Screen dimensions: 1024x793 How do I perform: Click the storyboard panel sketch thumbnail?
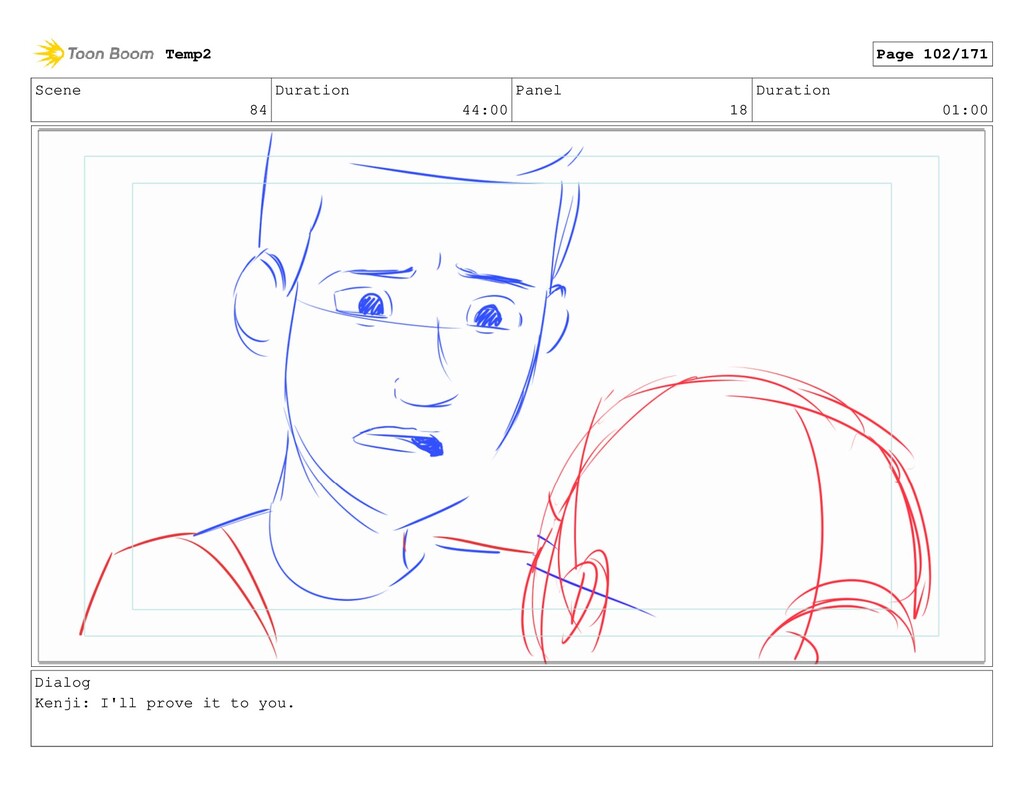tap(511, 396)
